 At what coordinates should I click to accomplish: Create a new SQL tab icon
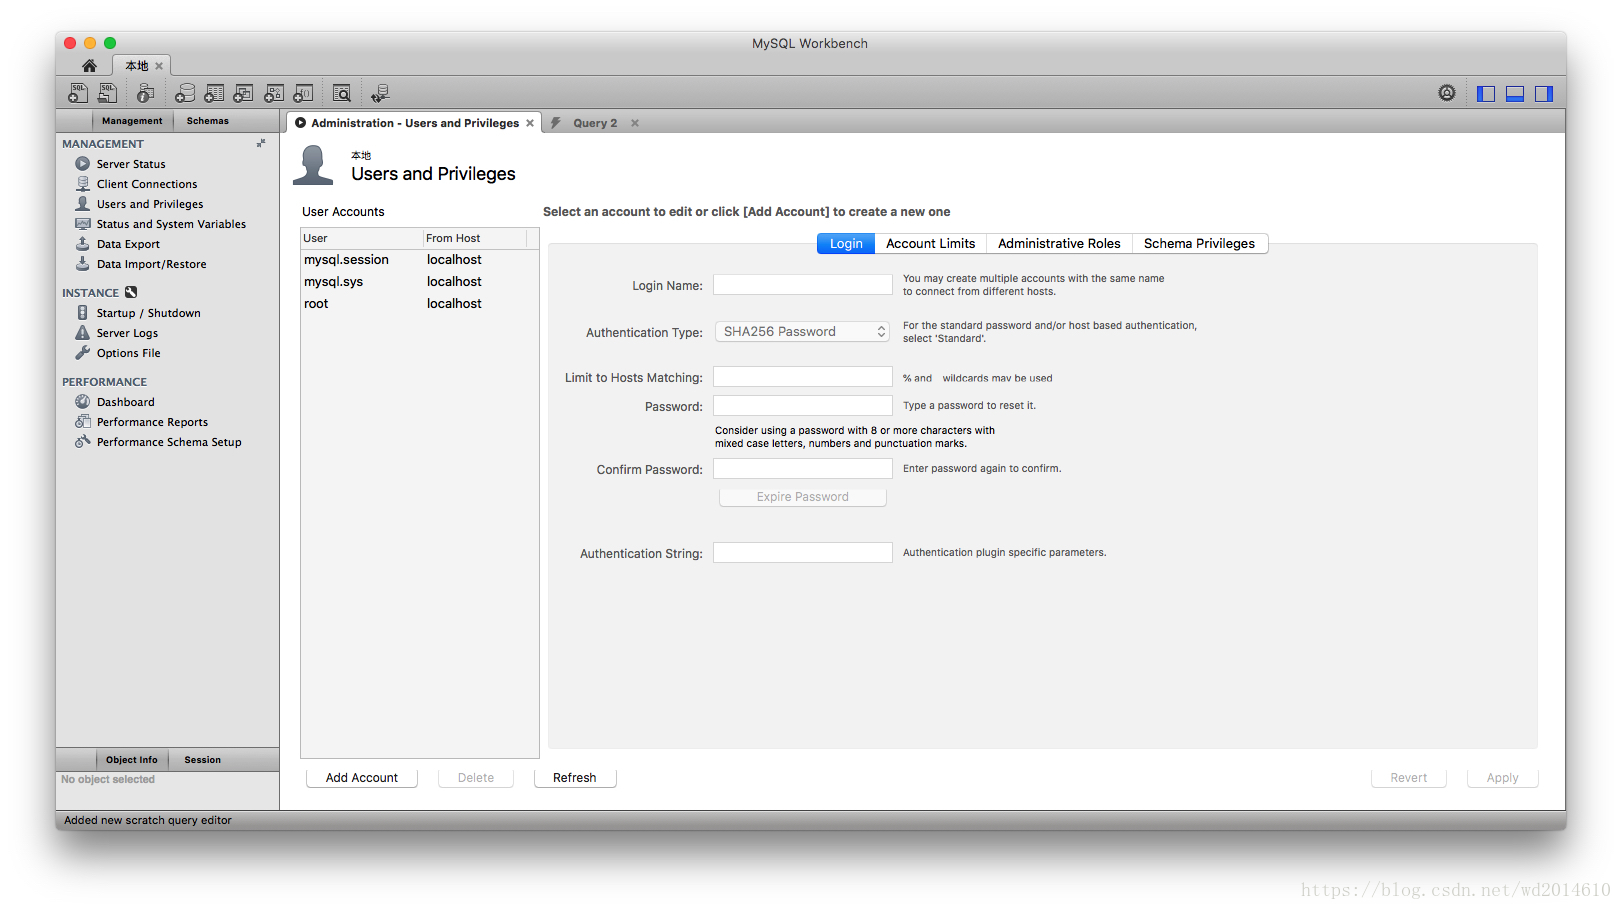[78, 93]
